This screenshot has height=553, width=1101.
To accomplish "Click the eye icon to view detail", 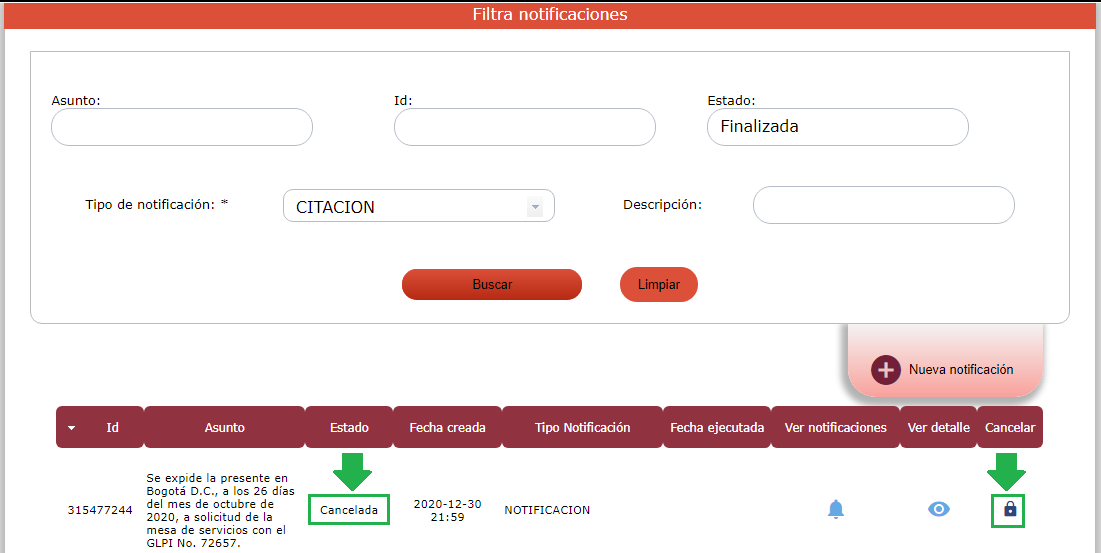I will tap(938, 510).
